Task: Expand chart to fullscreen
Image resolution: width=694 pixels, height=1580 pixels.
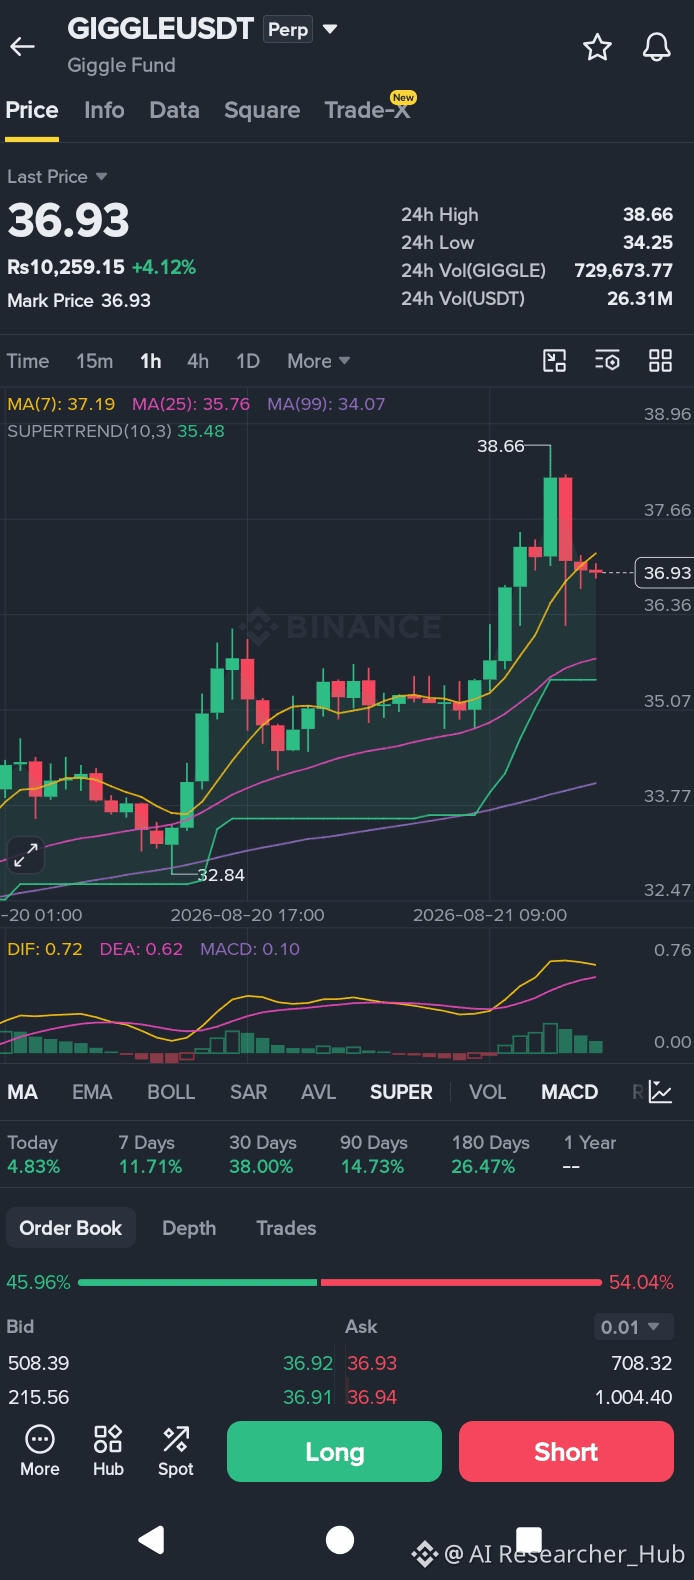Action: point(25,854)
